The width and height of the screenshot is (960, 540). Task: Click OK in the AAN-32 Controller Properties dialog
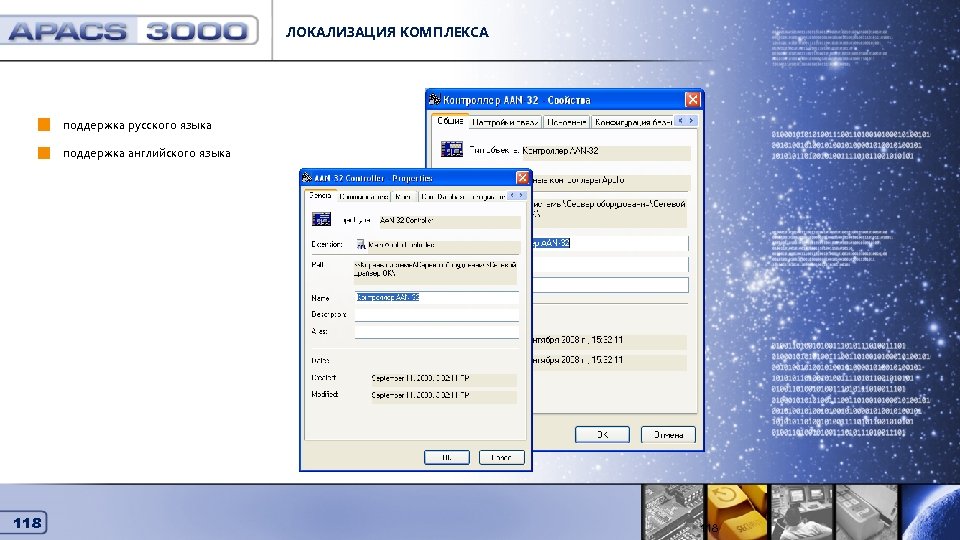coord(447,457)
